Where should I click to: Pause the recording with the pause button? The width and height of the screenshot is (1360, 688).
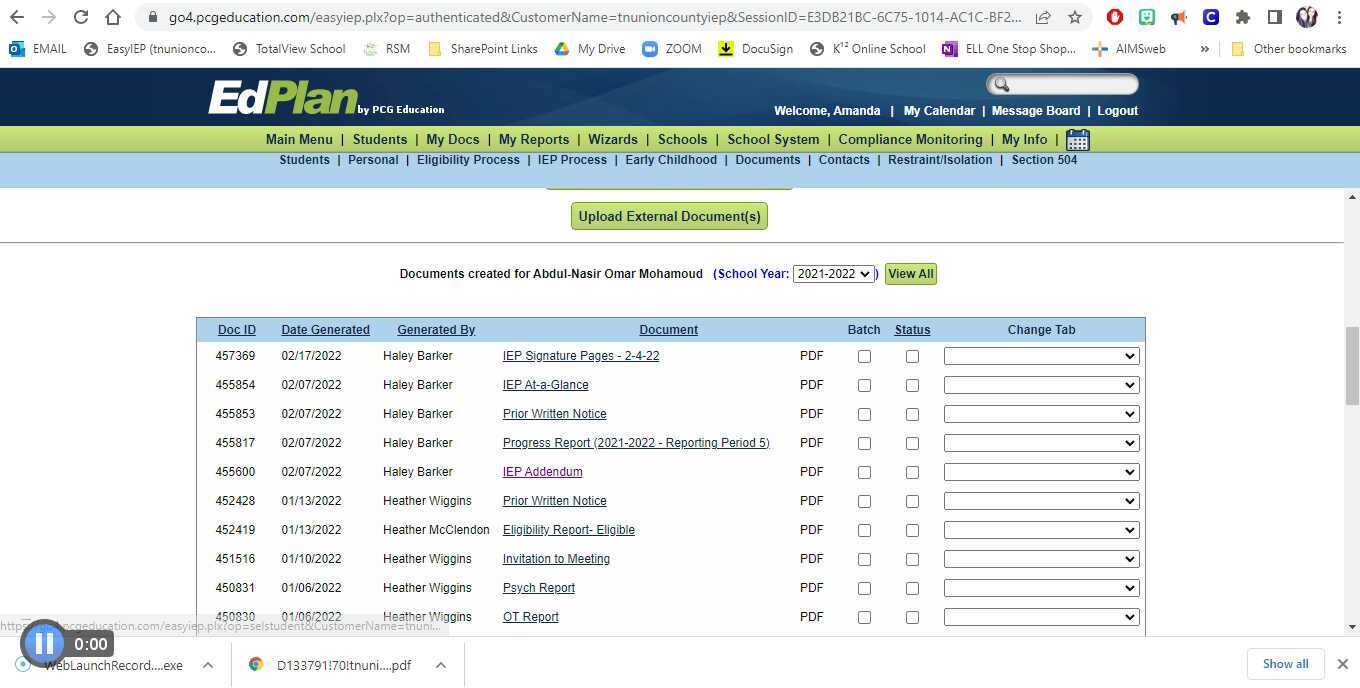click(44, 643)
